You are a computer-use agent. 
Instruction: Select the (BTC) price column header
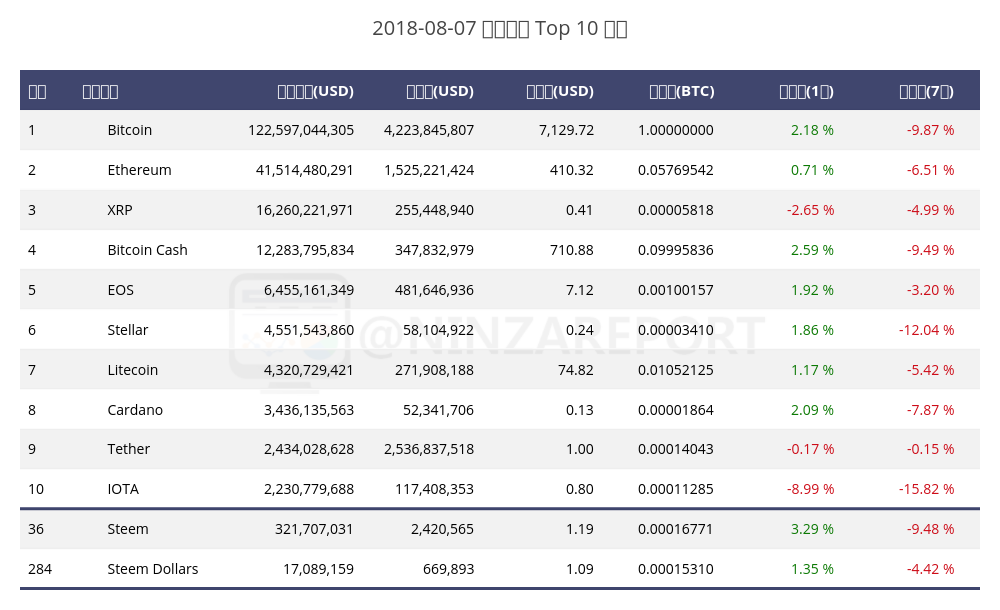coord(682,91)
